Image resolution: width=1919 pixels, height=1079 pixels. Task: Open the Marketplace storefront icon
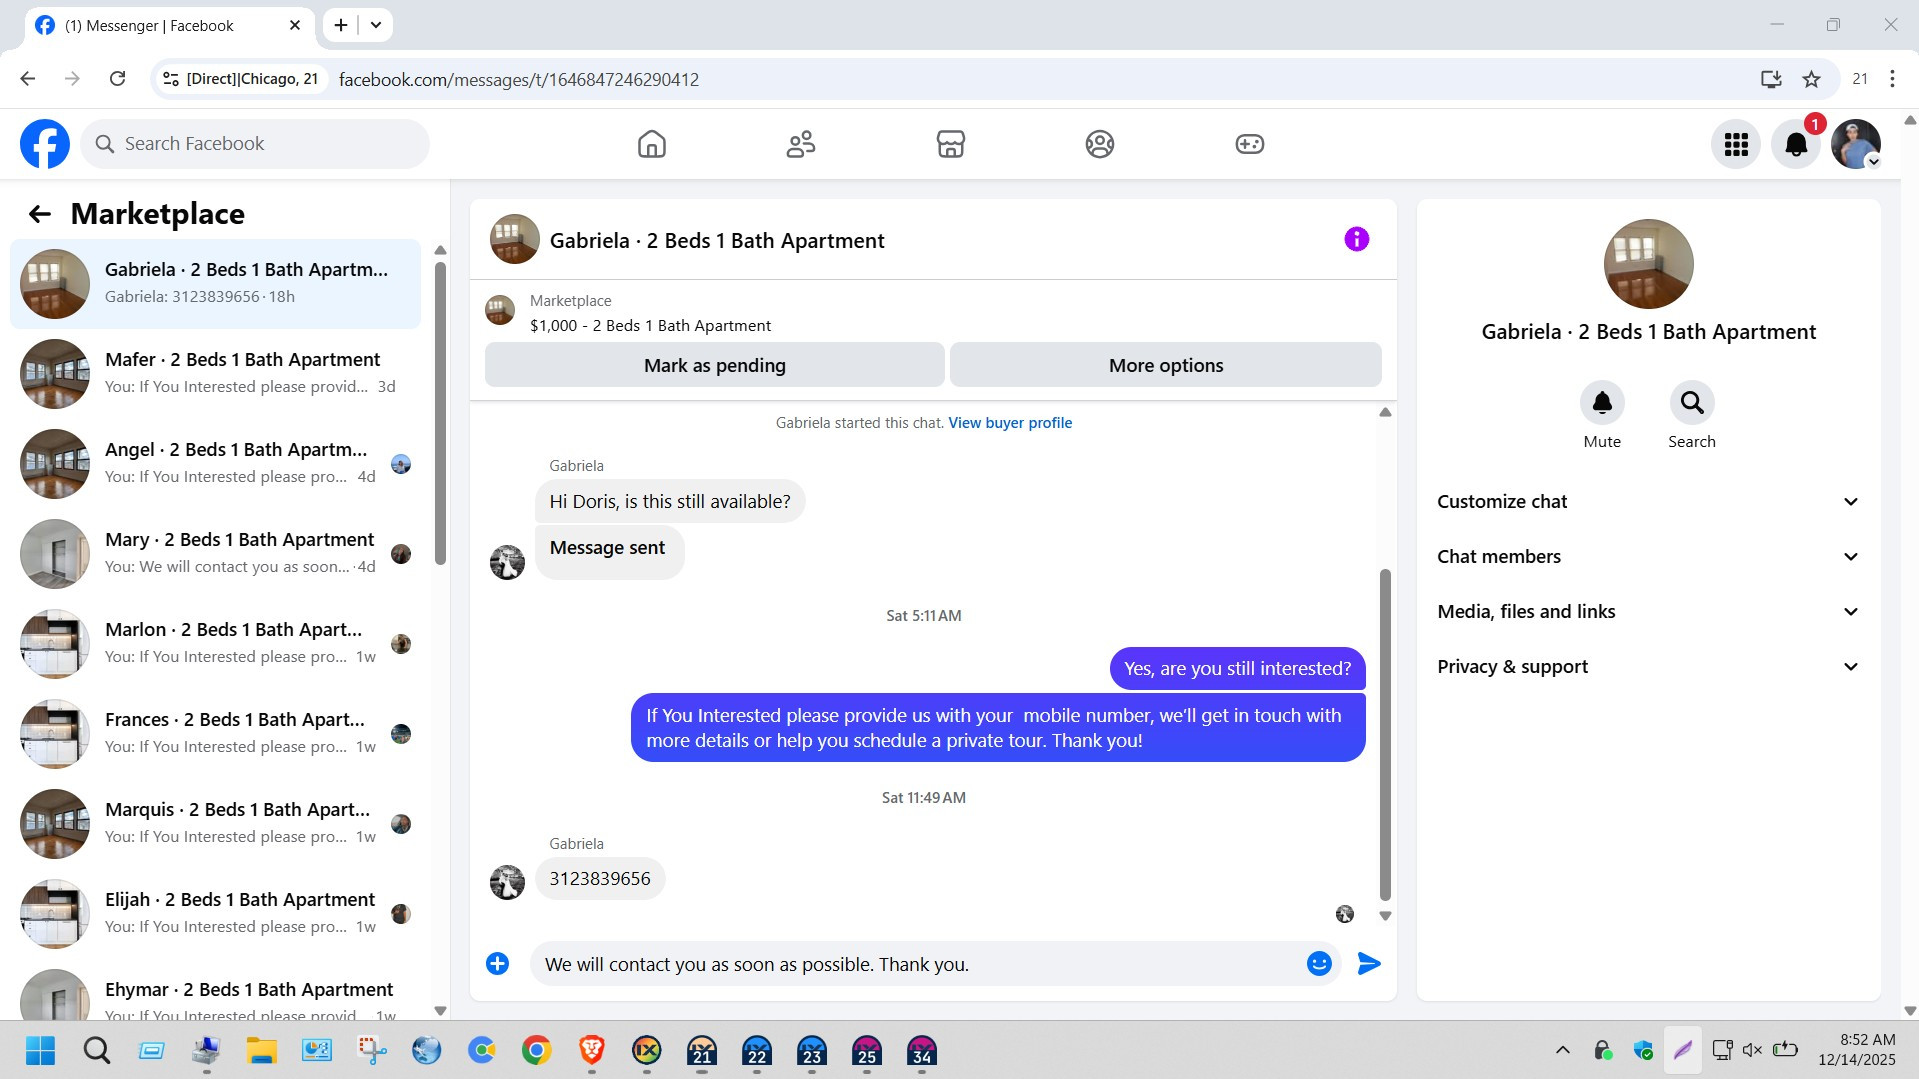pos(950,144)
